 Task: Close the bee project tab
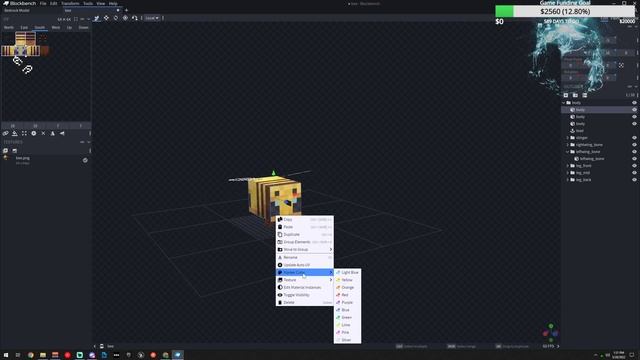(x=118, y=10)
